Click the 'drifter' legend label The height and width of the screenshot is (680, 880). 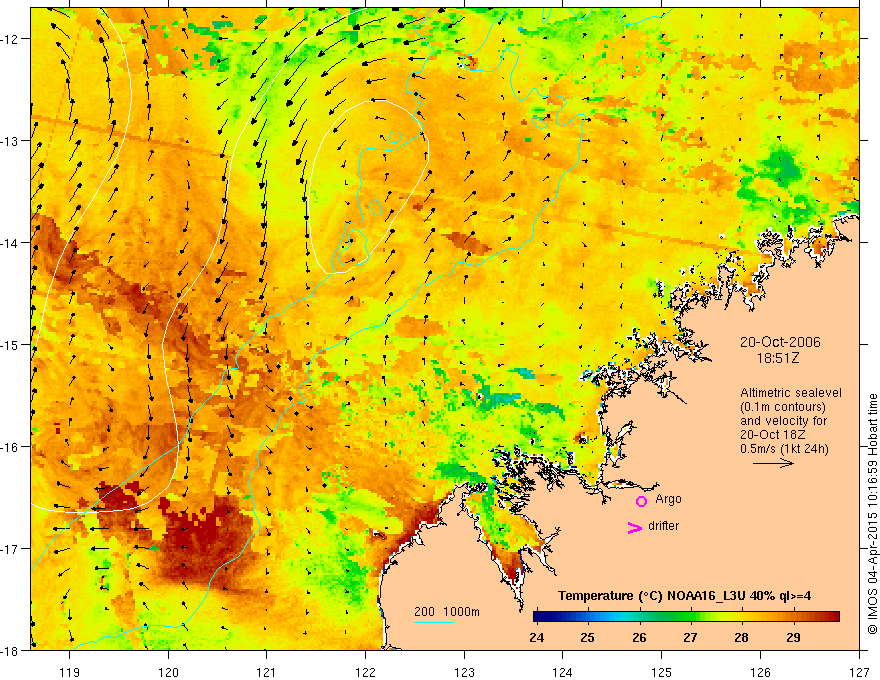click(x=663, y=526)
